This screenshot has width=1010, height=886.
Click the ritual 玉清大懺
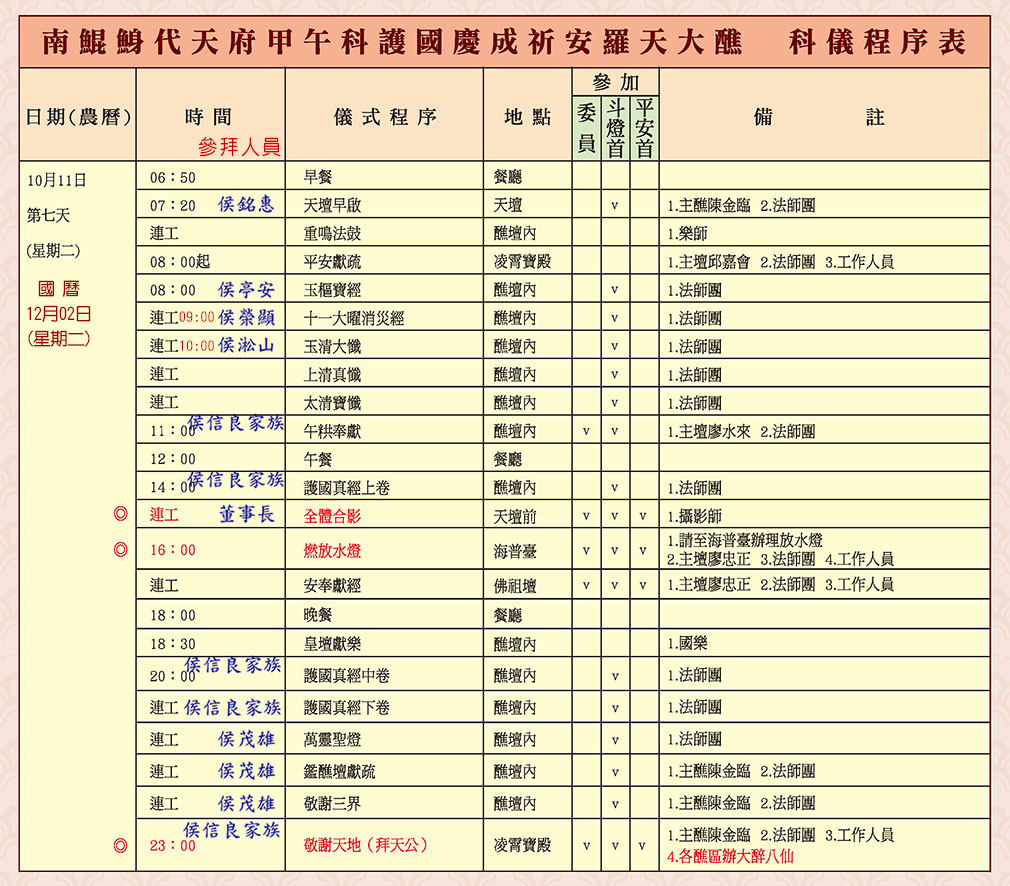click(x=332, y=347)
